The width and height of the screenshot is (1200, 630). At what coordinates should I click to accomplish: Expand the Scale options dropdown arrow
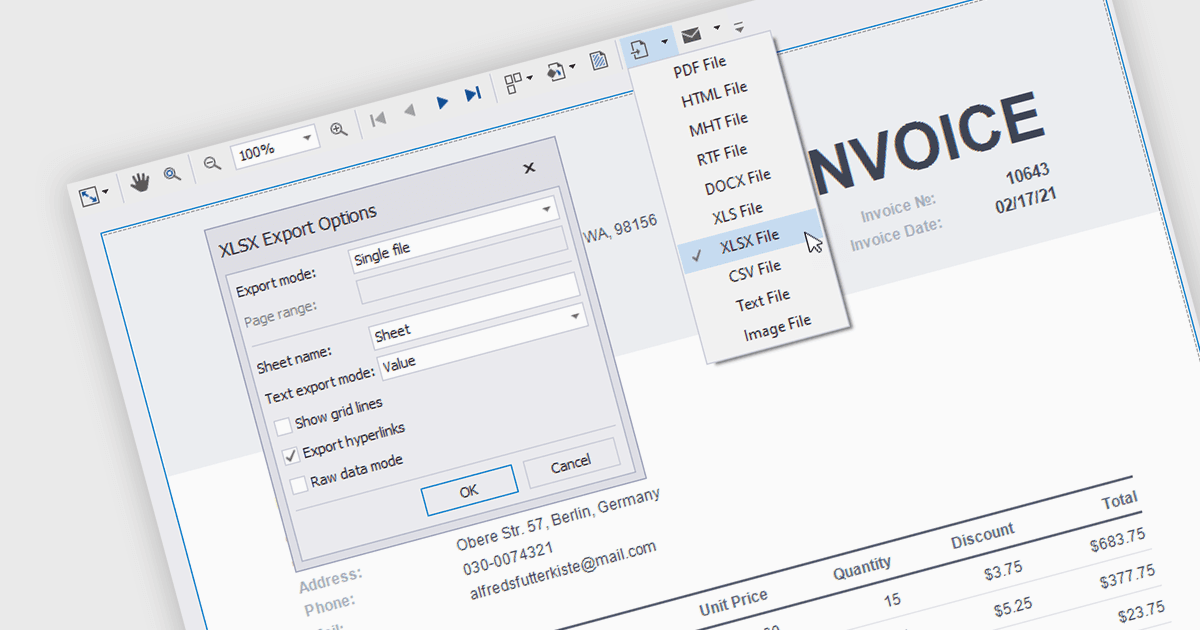106,190
